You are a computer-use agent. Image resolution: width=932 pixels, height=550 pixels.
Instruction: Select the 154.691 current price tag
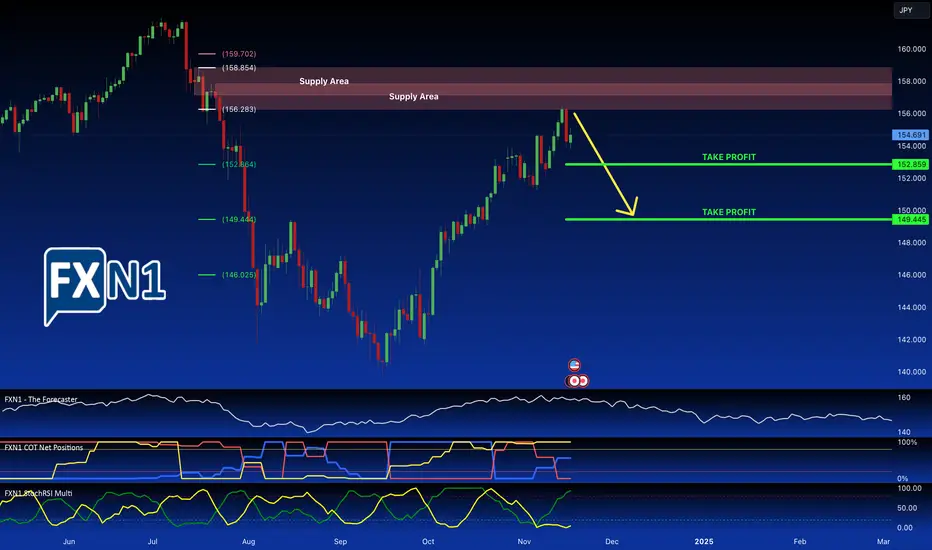(x=911, y=135)
